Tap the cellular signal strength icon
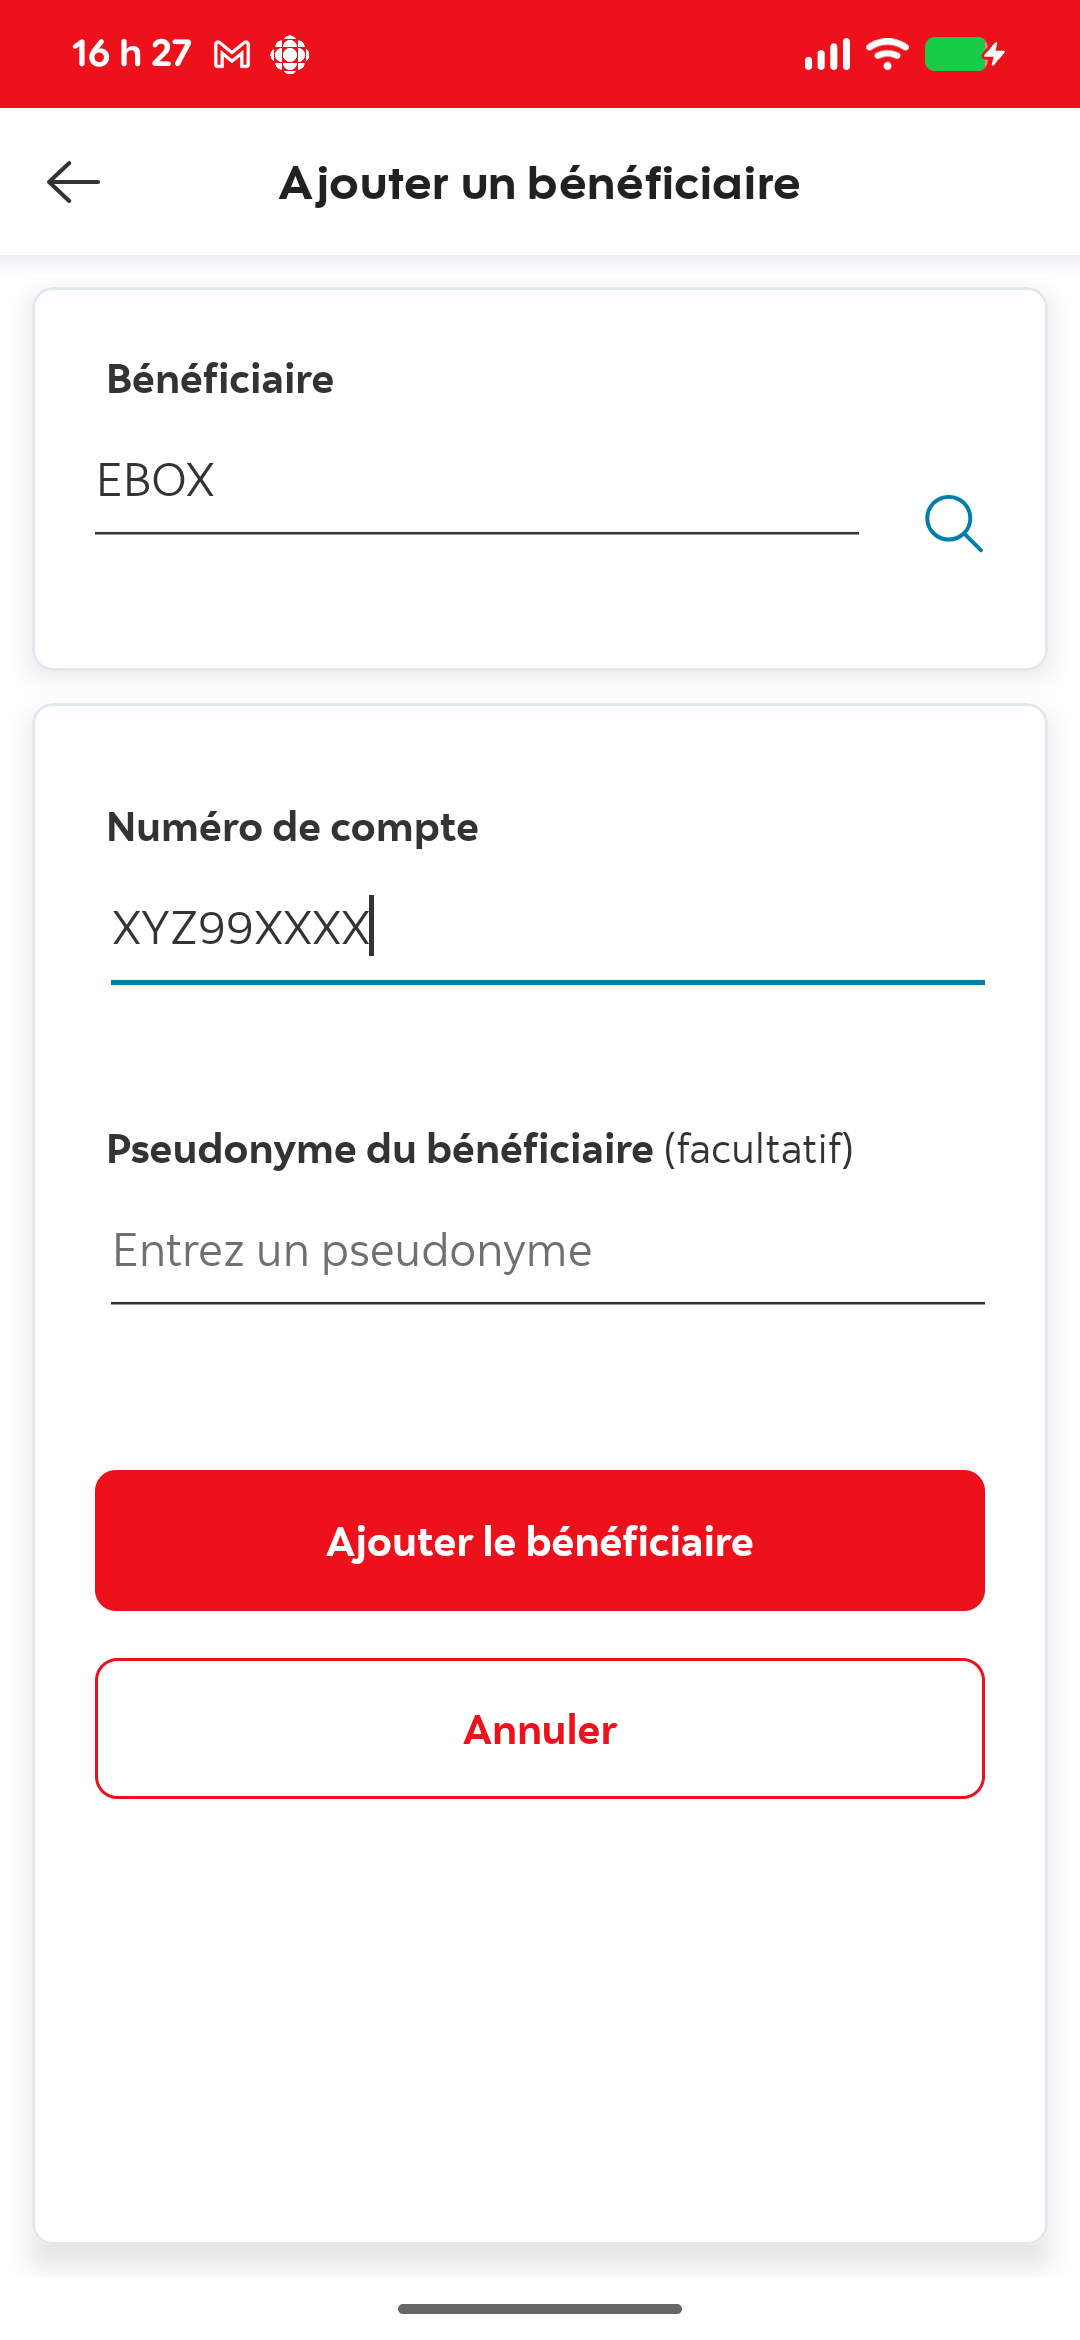The image size is (1080, 2340). [827, 55]
